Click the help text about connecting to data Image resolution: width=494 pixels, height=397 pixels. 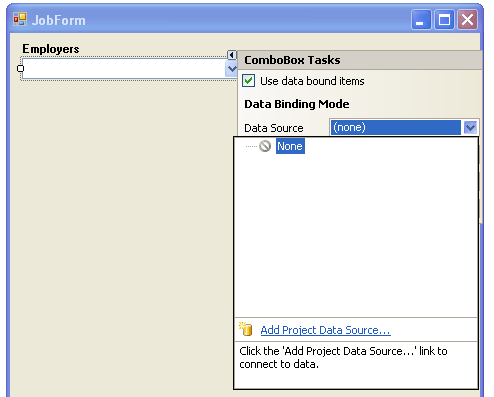(343, 357)
